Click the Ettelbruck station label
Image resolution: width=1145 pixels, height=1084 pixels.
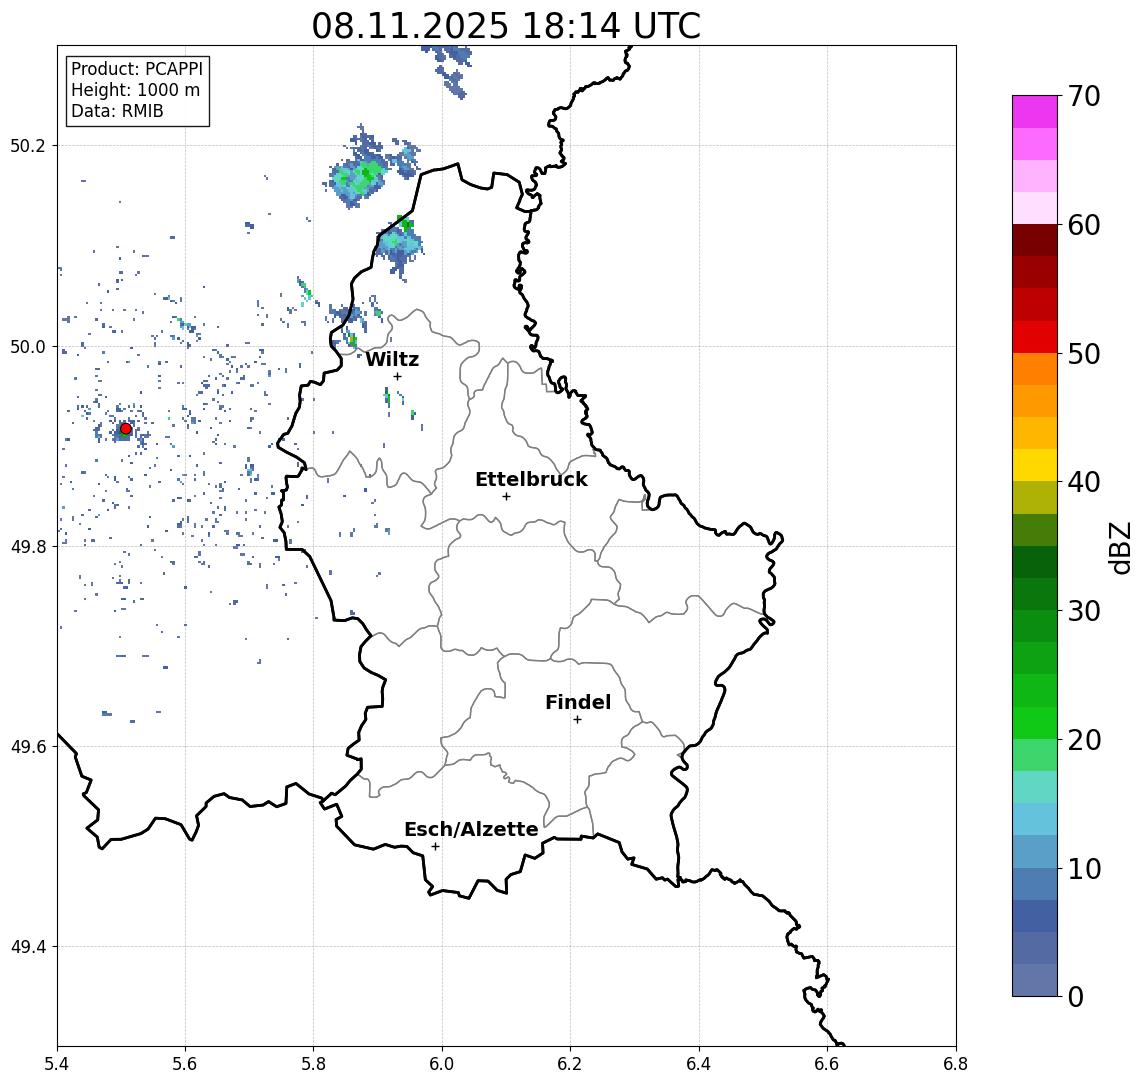531,479
